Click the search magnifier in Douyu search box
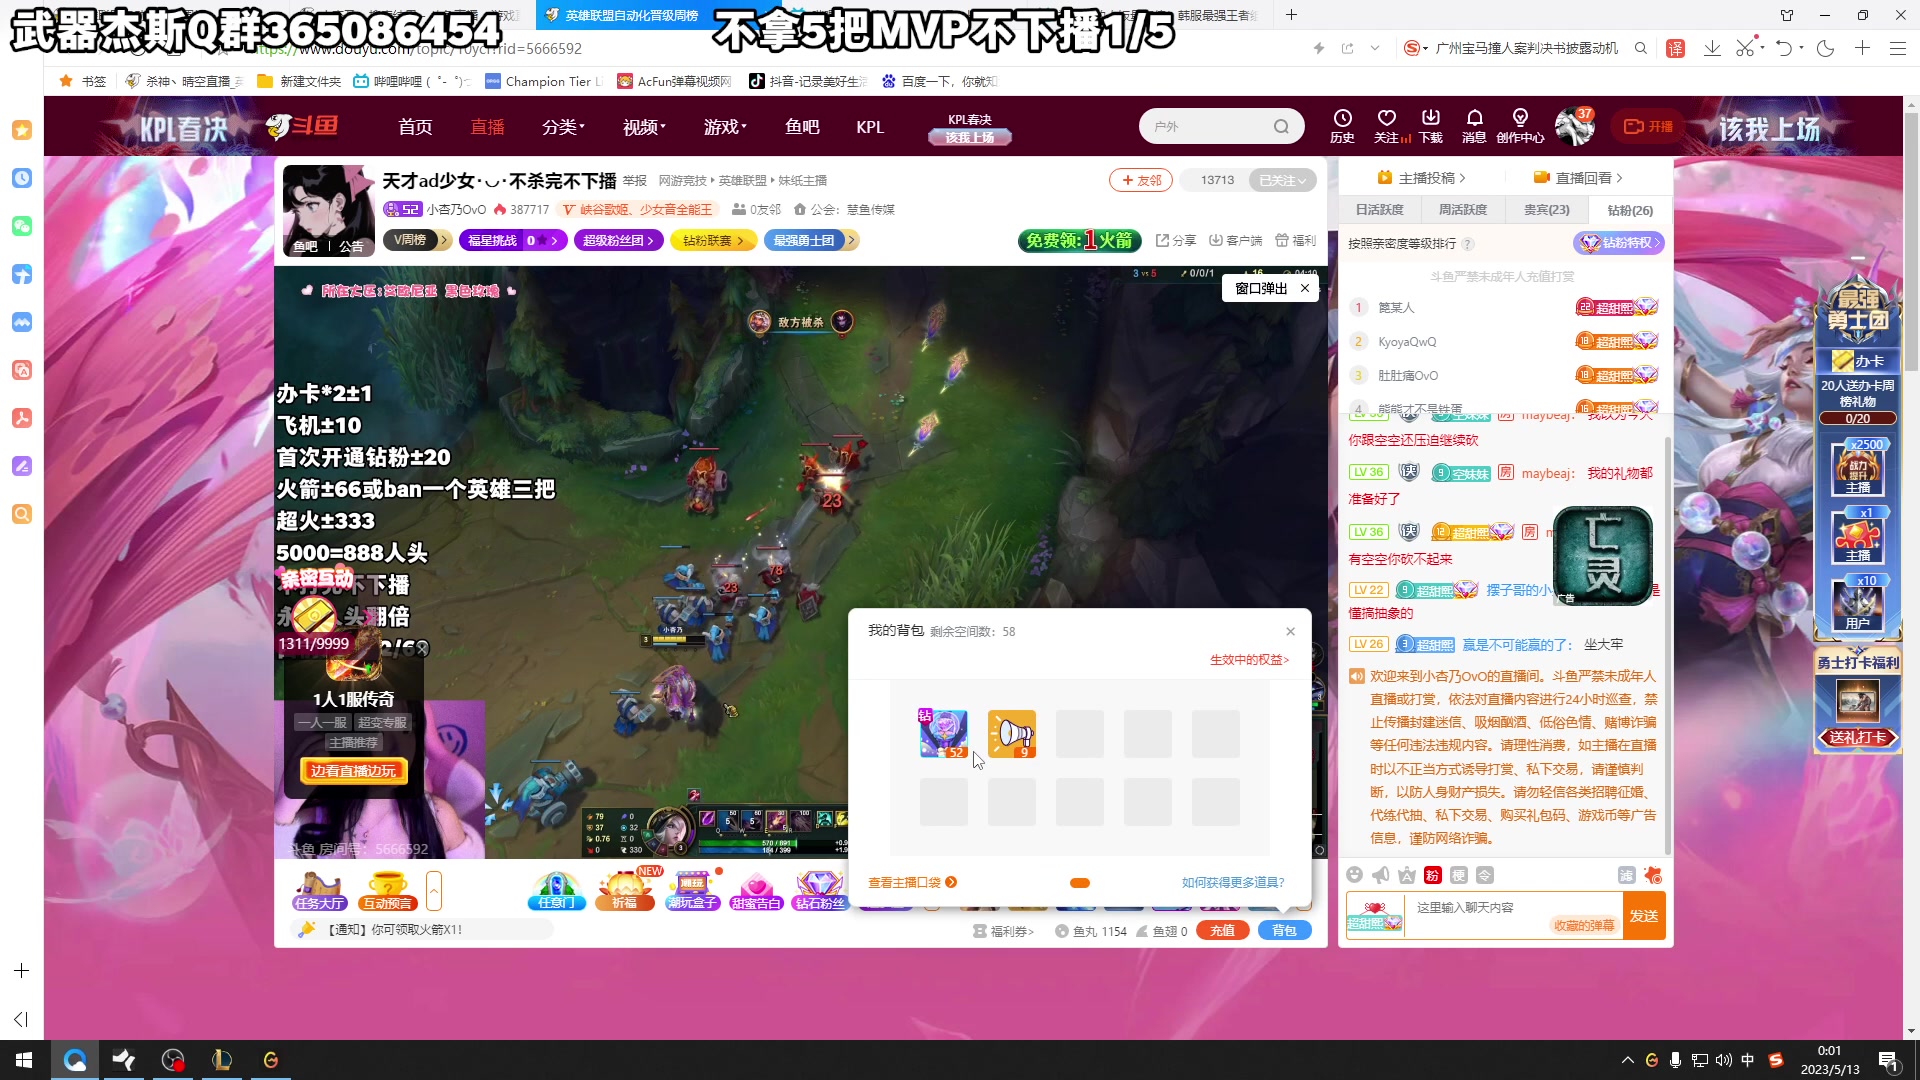Viewport: 1920px width, 1080px height. (x=1281, y=127)
